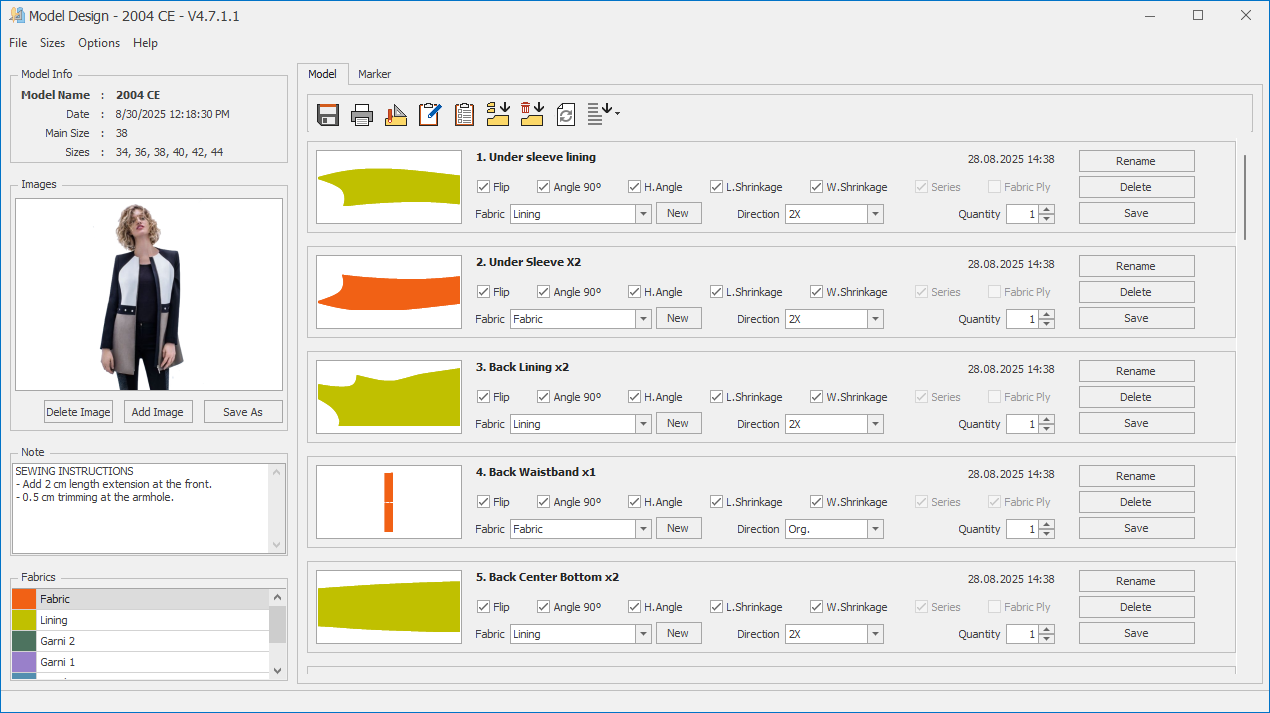
Task: Toggle L.Shrinkage for Back Lining x2
Action: (717, 397)
